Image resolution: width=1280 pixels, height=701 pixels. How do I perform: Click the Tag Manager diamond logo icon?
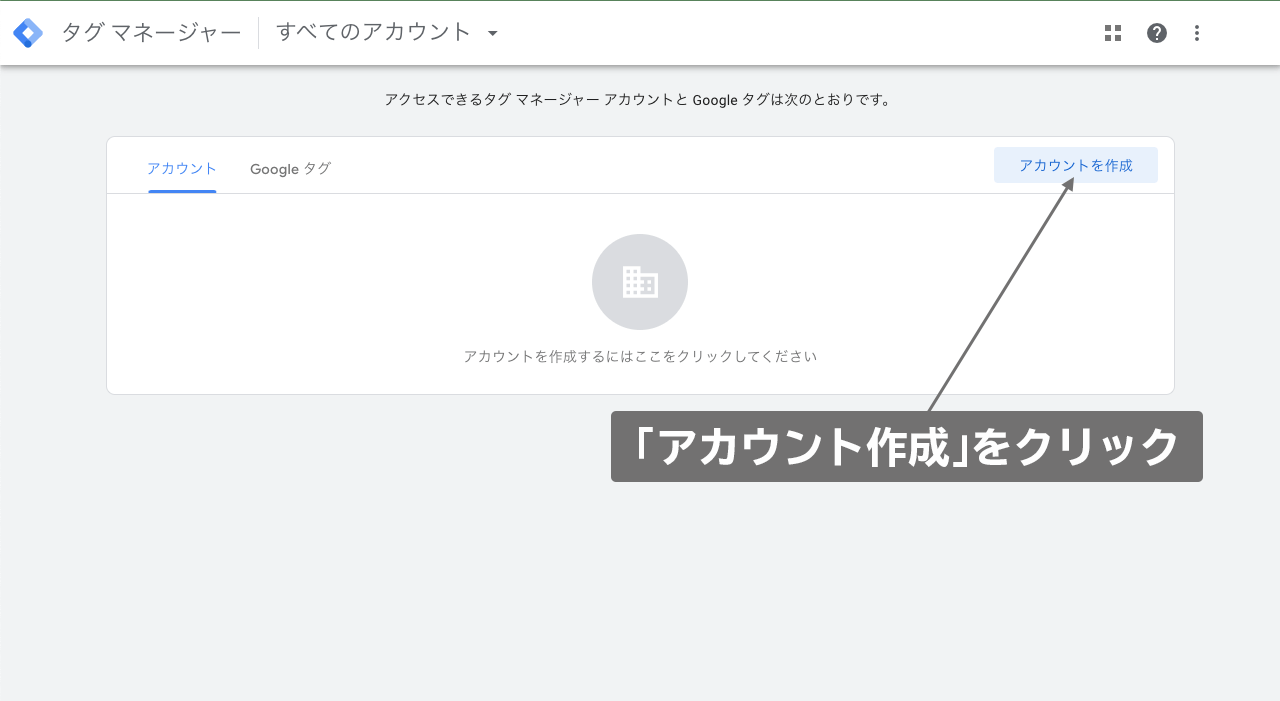[28, 32]
